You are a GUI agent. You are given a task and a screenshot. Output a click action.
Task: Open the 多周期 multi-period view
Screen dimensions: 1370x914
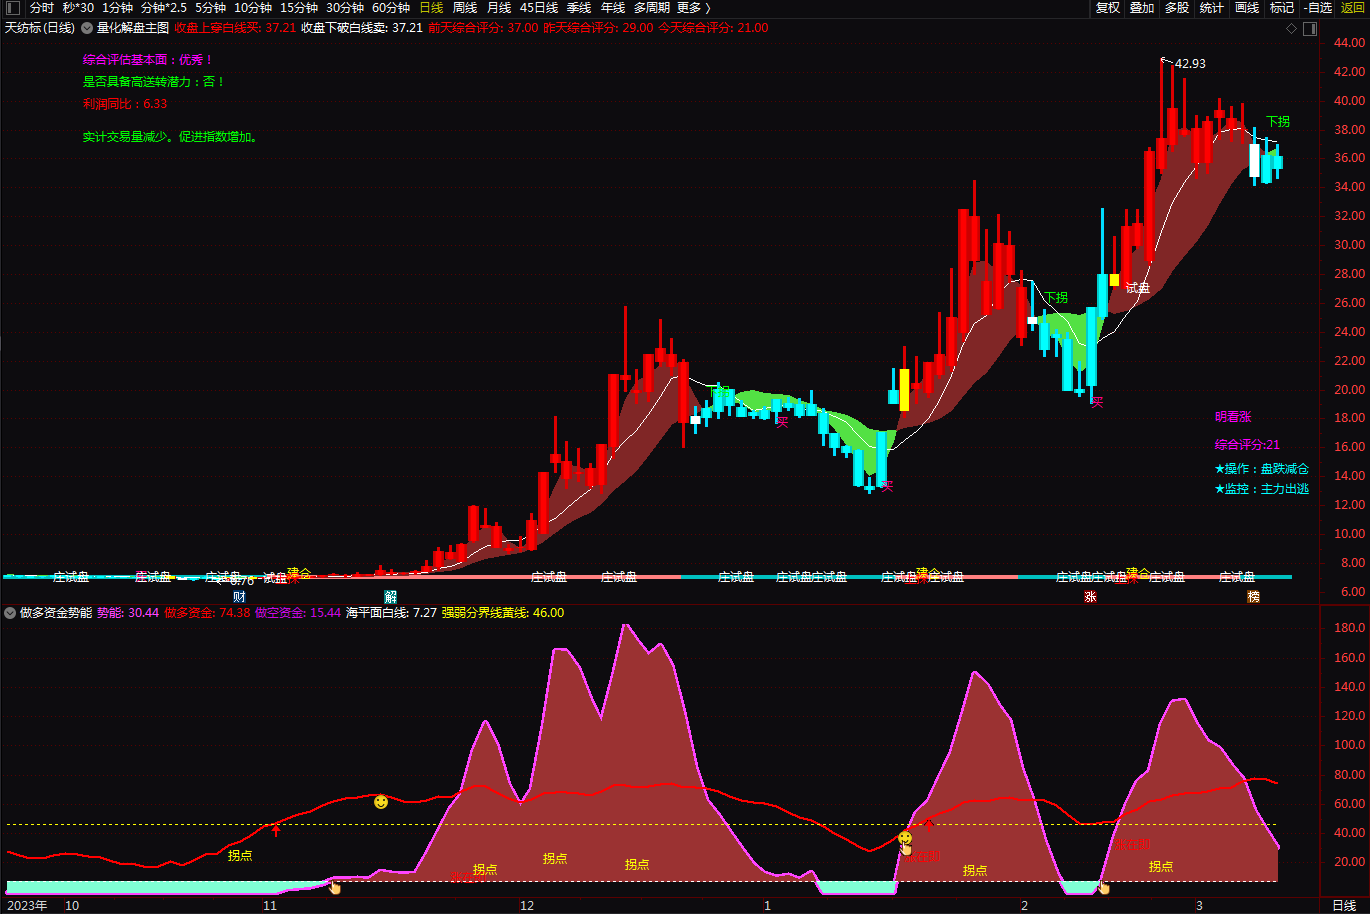pyautogui.click(x=652, y=8)
